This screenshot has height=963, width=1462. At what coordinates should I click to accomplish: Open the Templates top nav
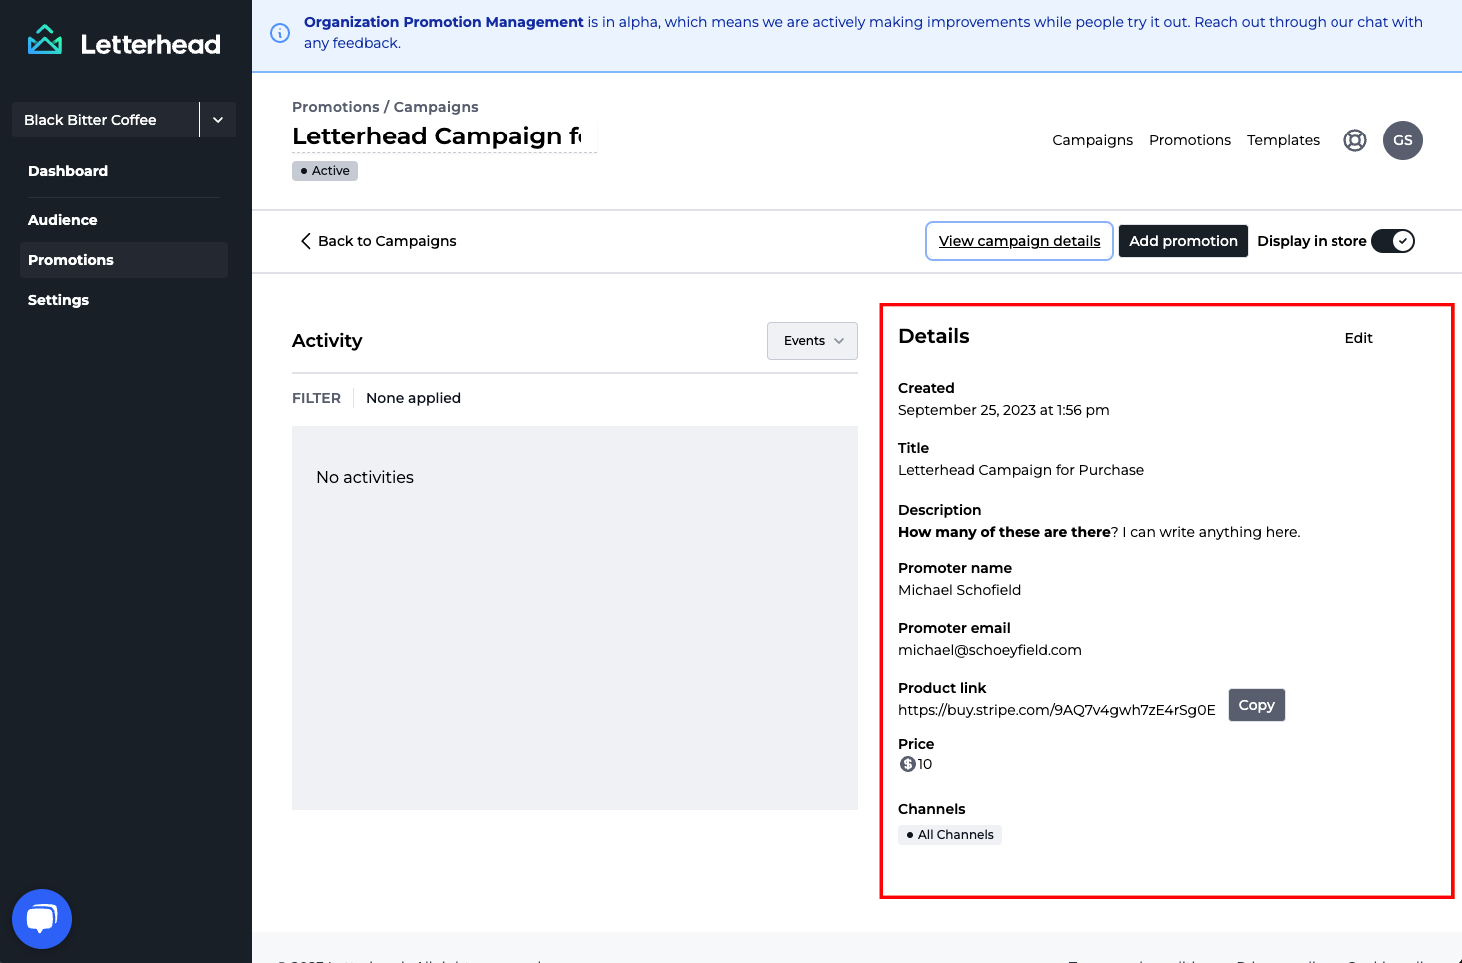1283,140
